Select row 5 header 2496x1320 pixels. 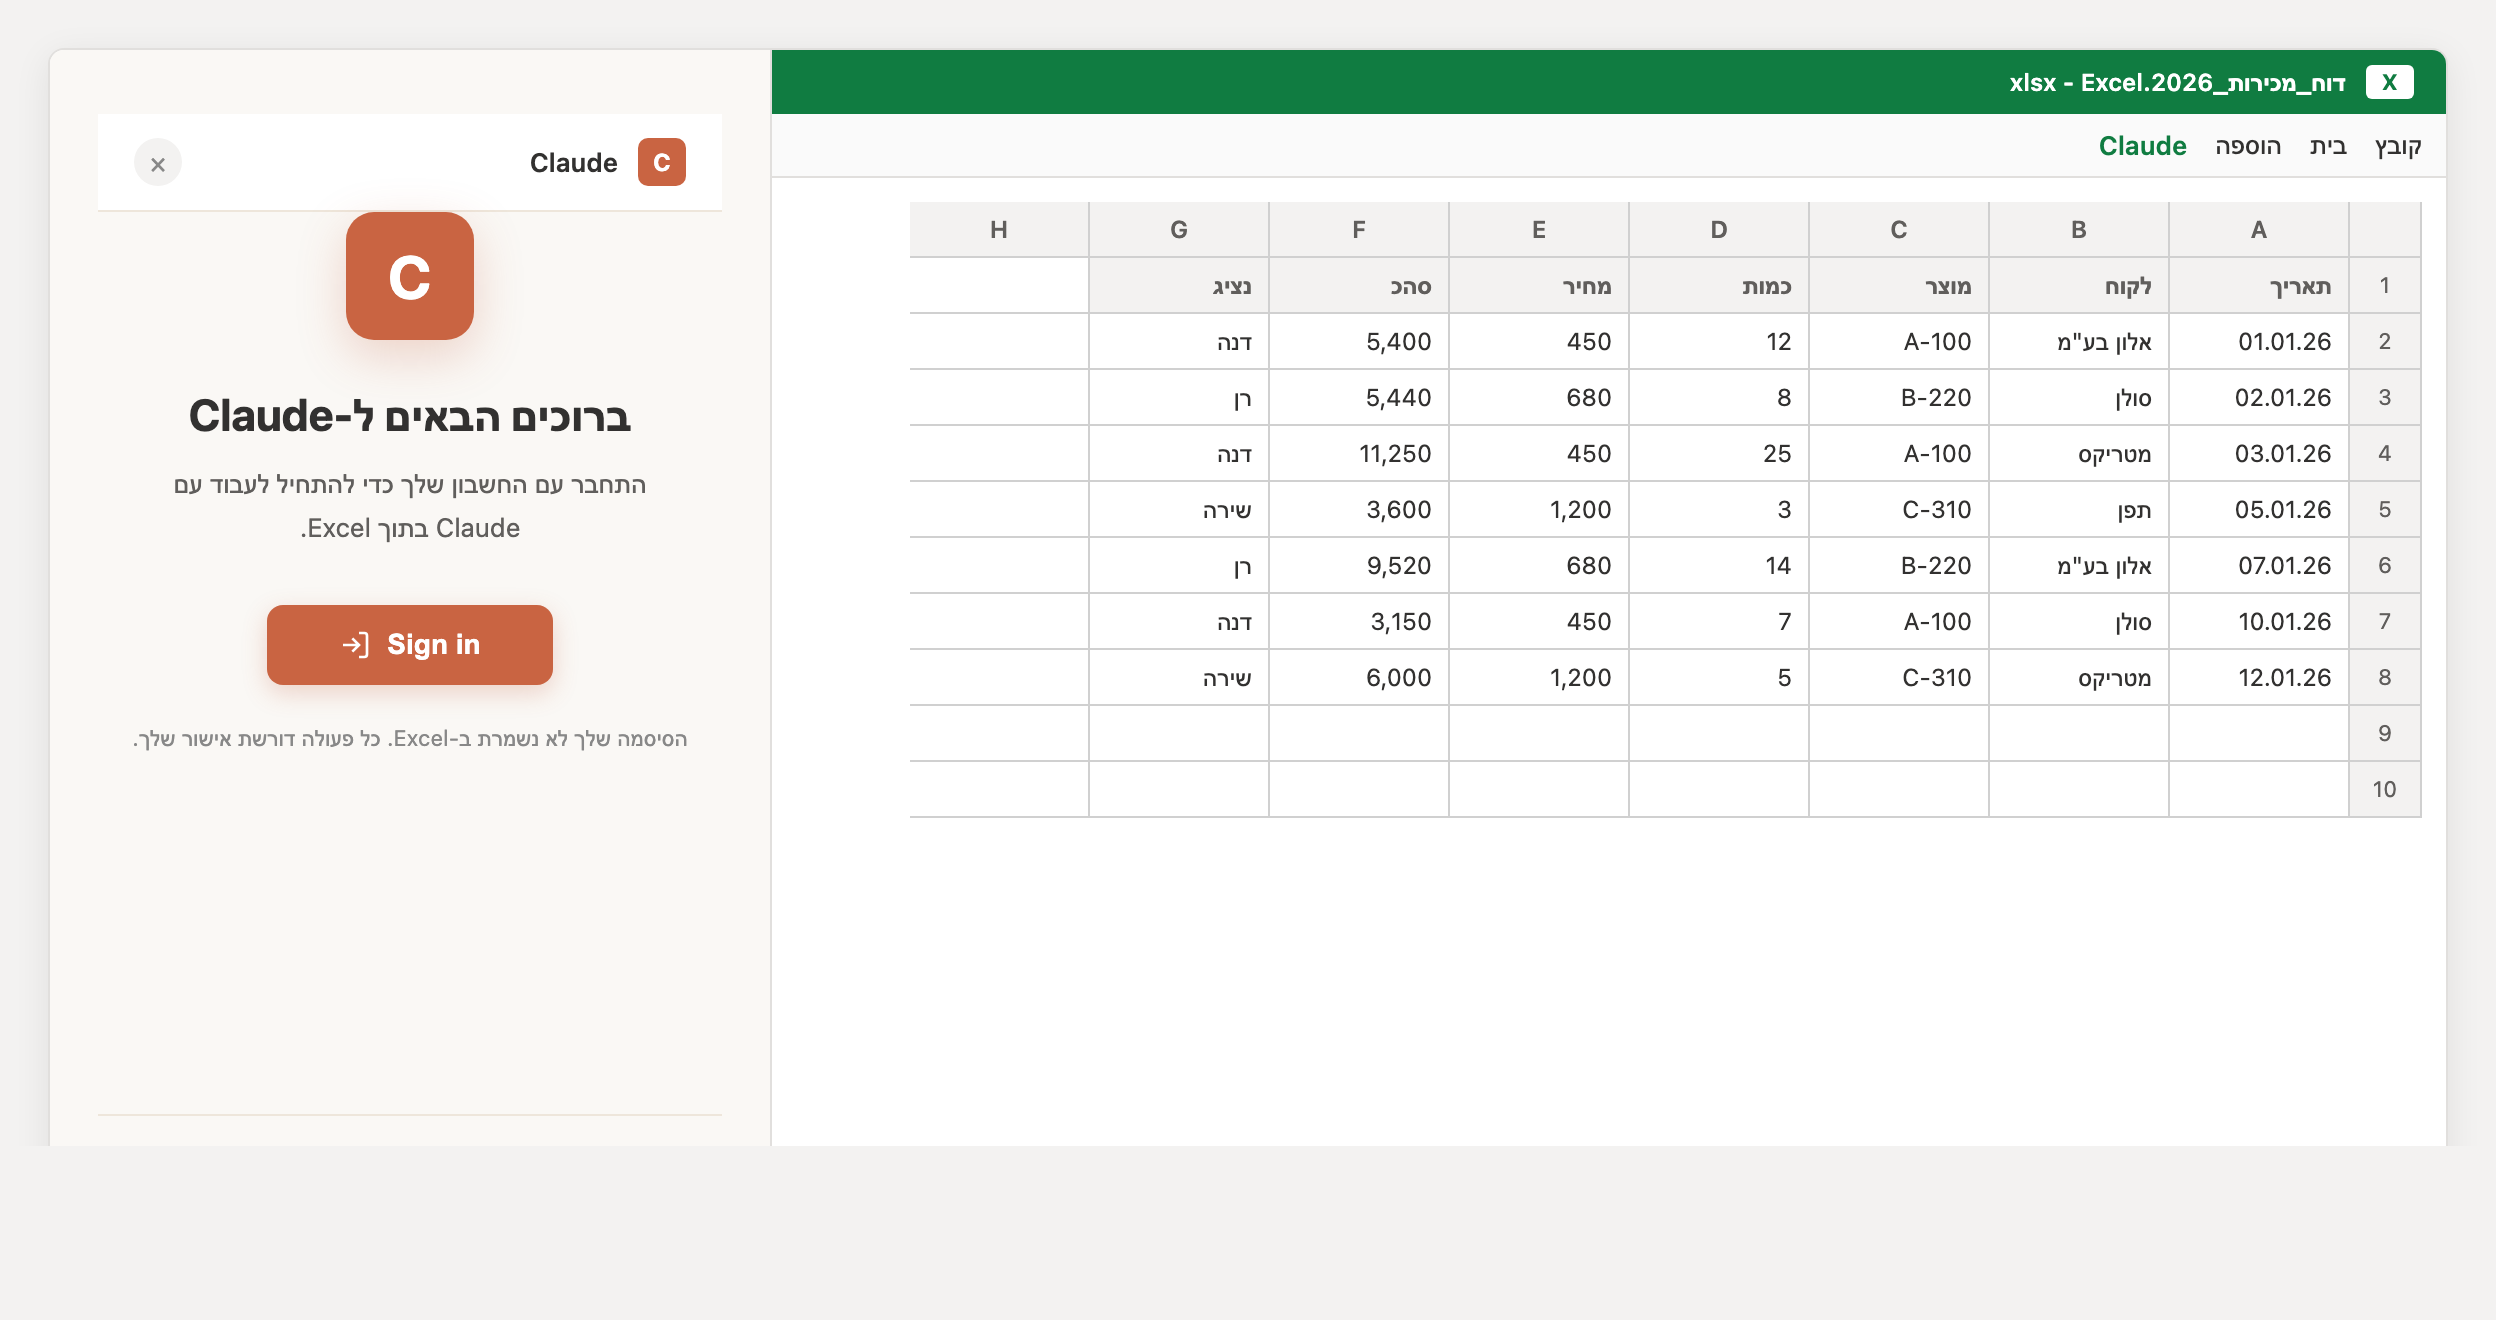pos(2385,510)
